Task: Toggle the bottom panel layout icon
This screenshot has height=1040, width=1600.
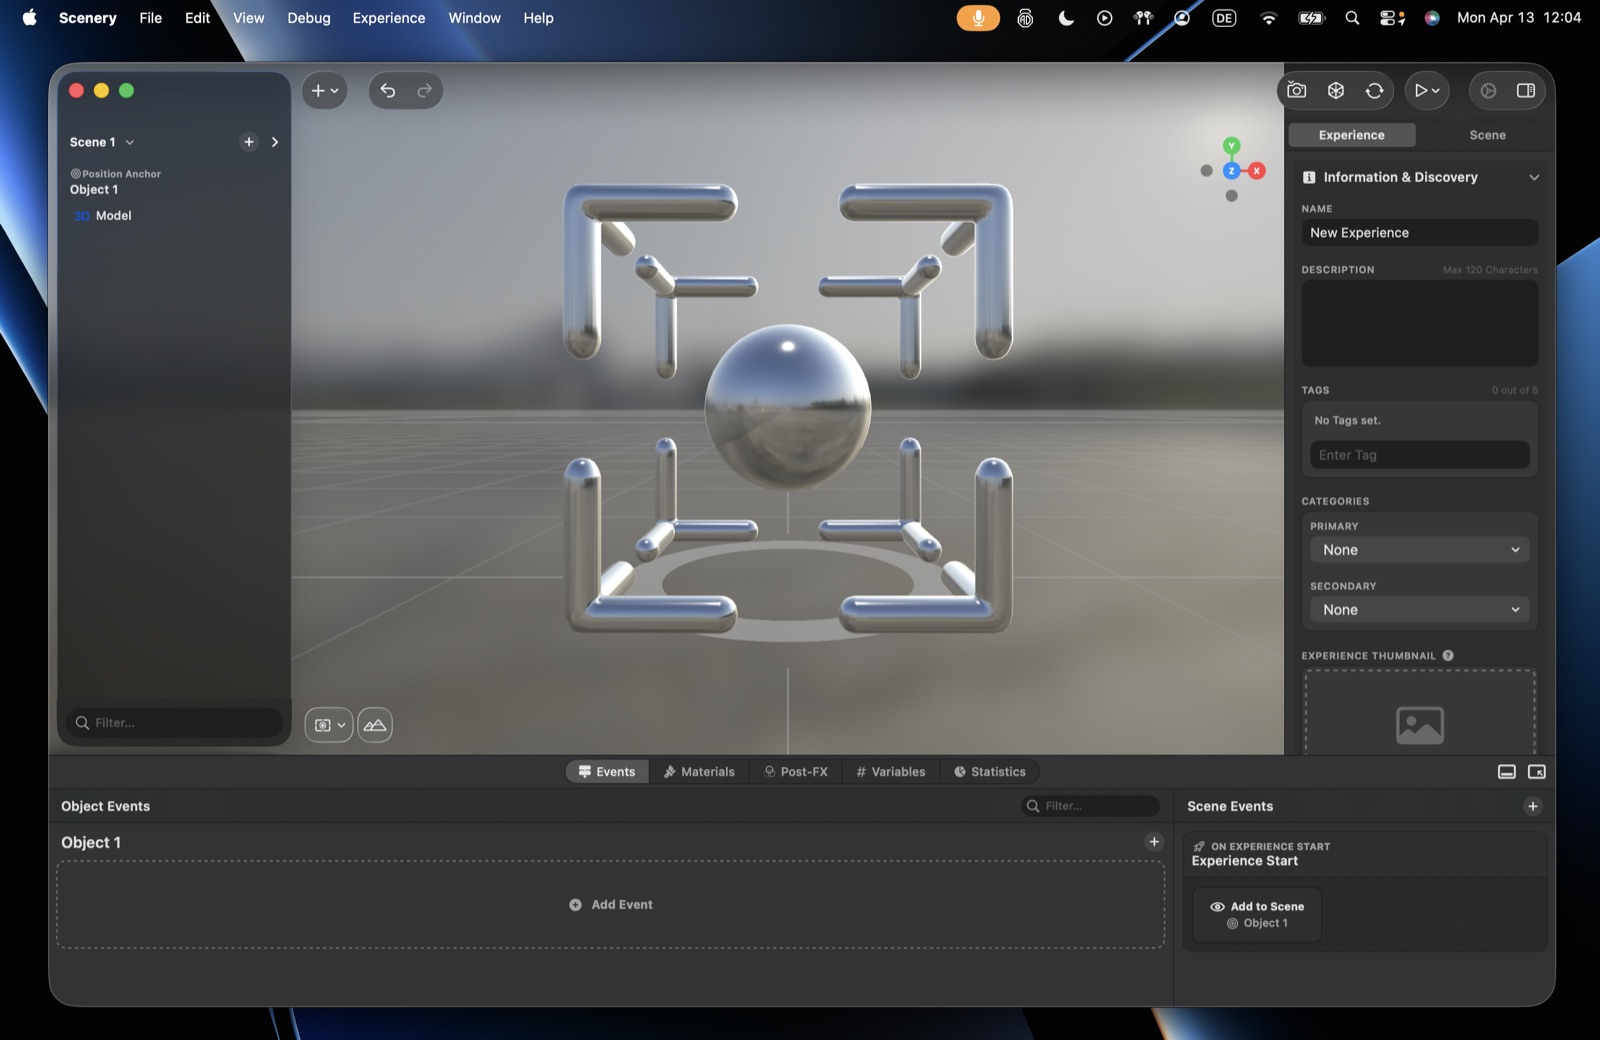Action: [1507, 772]
